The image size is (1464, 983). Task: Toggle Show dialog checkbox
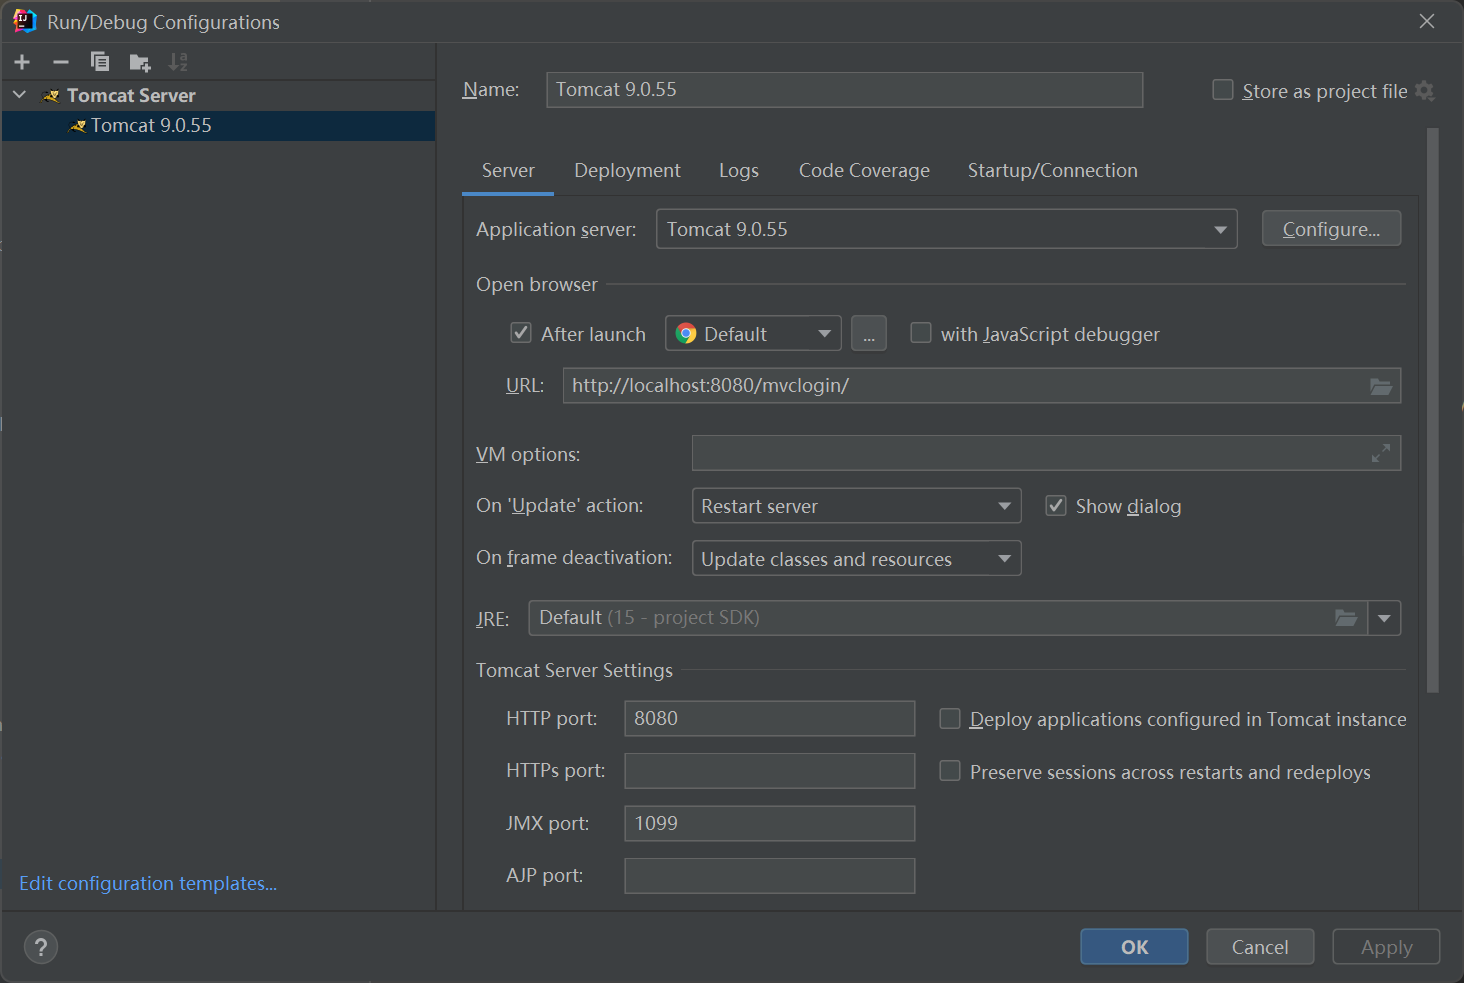click(x=1056, y=505)
